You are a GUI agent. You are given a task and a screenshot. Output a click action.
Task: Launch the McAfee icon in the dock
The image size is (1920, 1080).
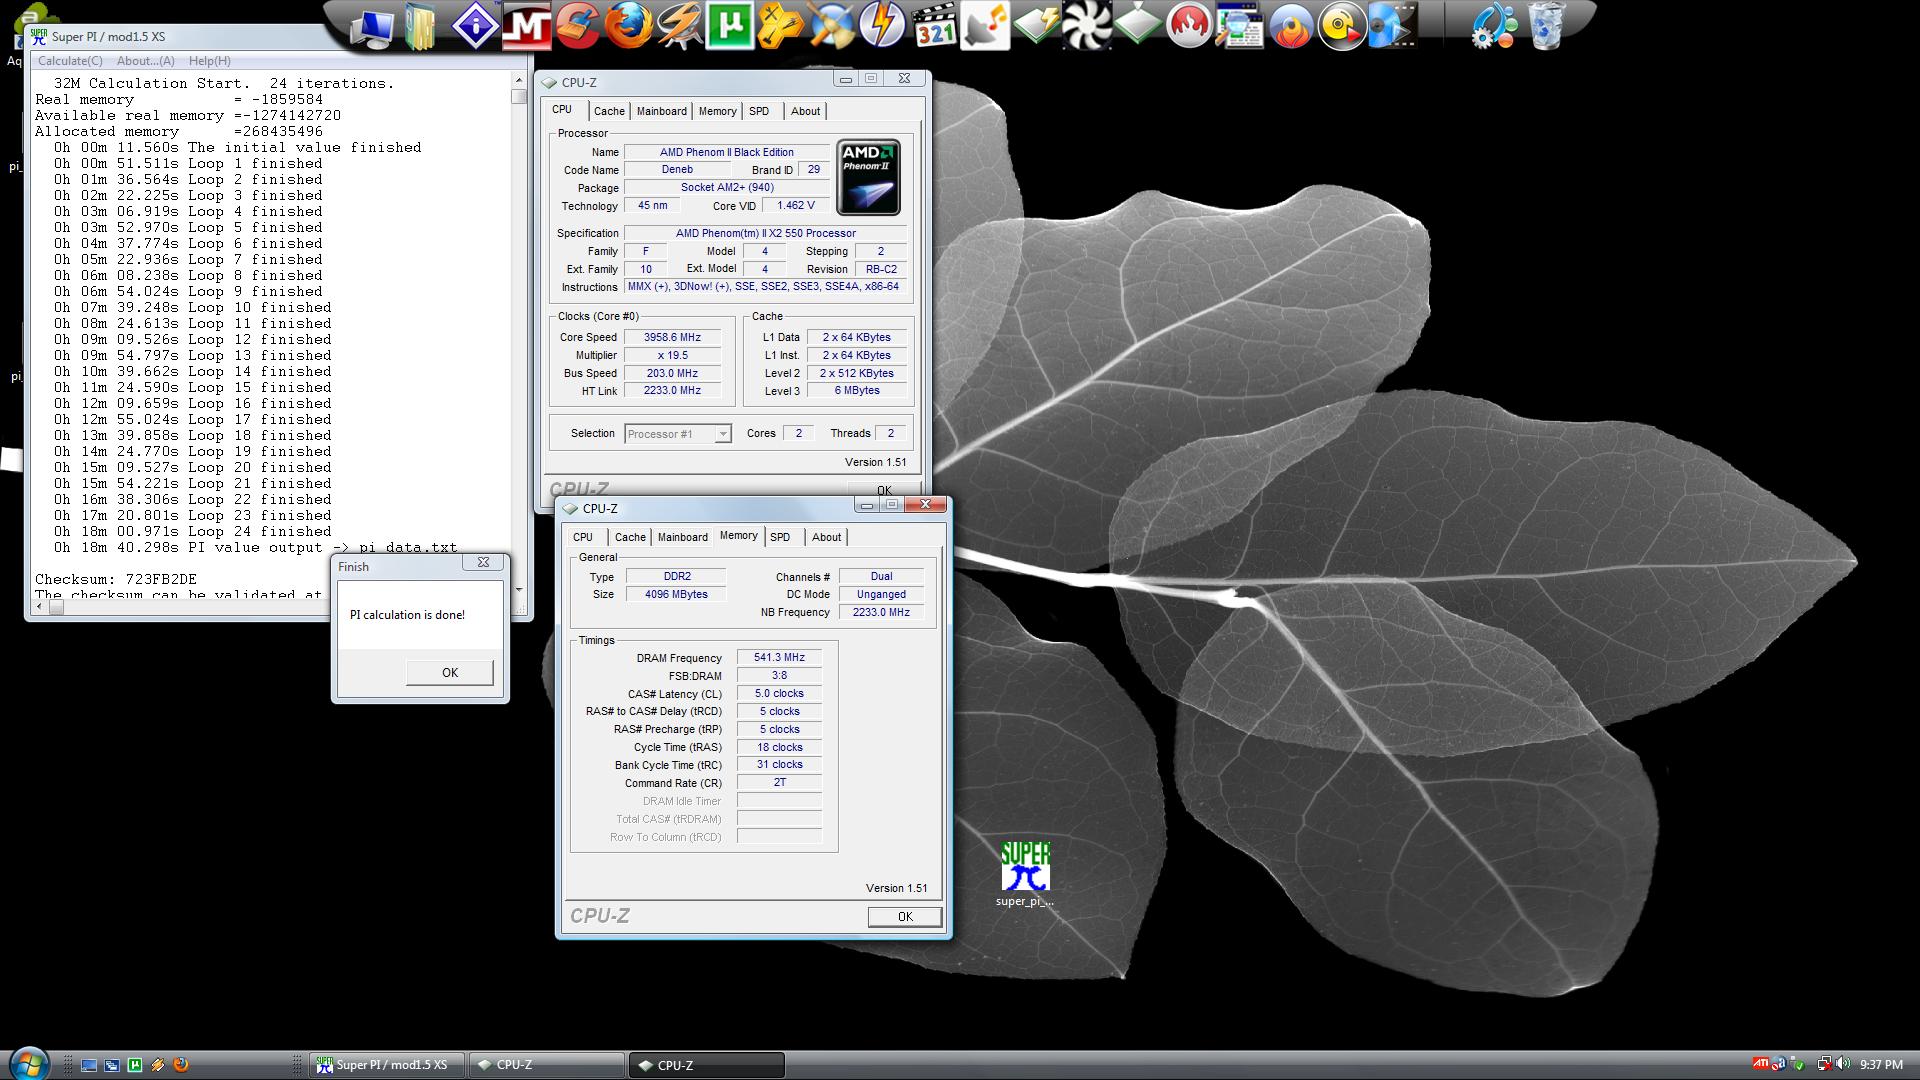pos(526,26)
